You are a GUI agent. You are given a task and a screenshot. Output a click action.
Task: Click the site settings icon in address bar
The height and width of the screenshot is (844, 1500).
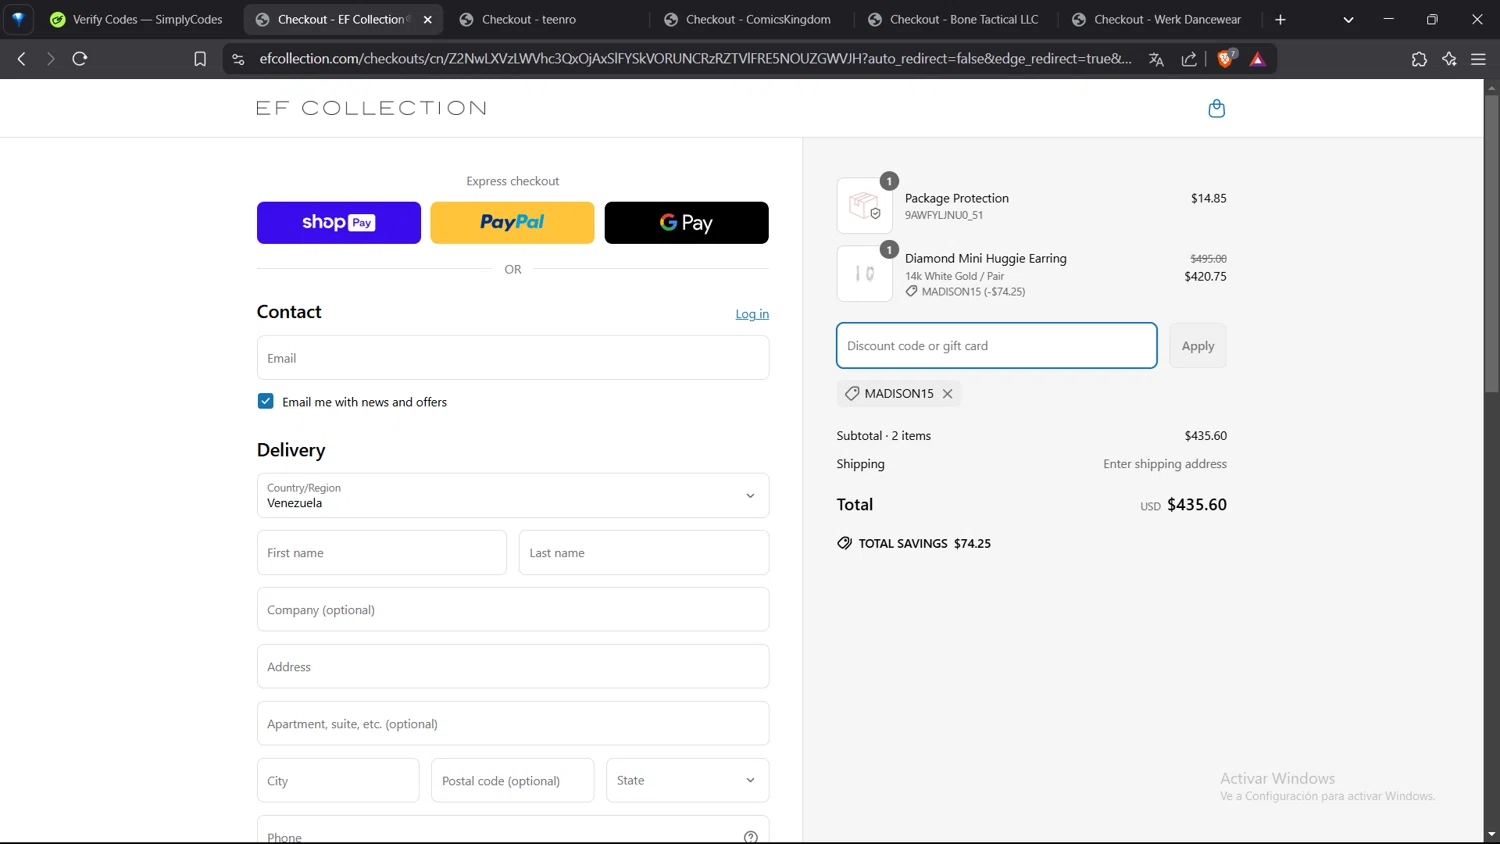238,59
